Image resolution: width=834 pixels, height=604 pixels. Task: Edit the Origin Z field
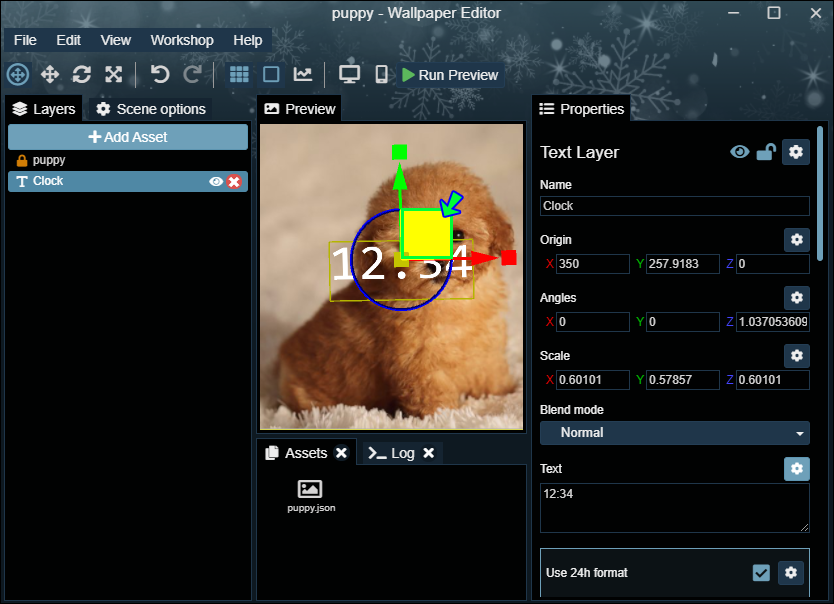pos(773,264)
